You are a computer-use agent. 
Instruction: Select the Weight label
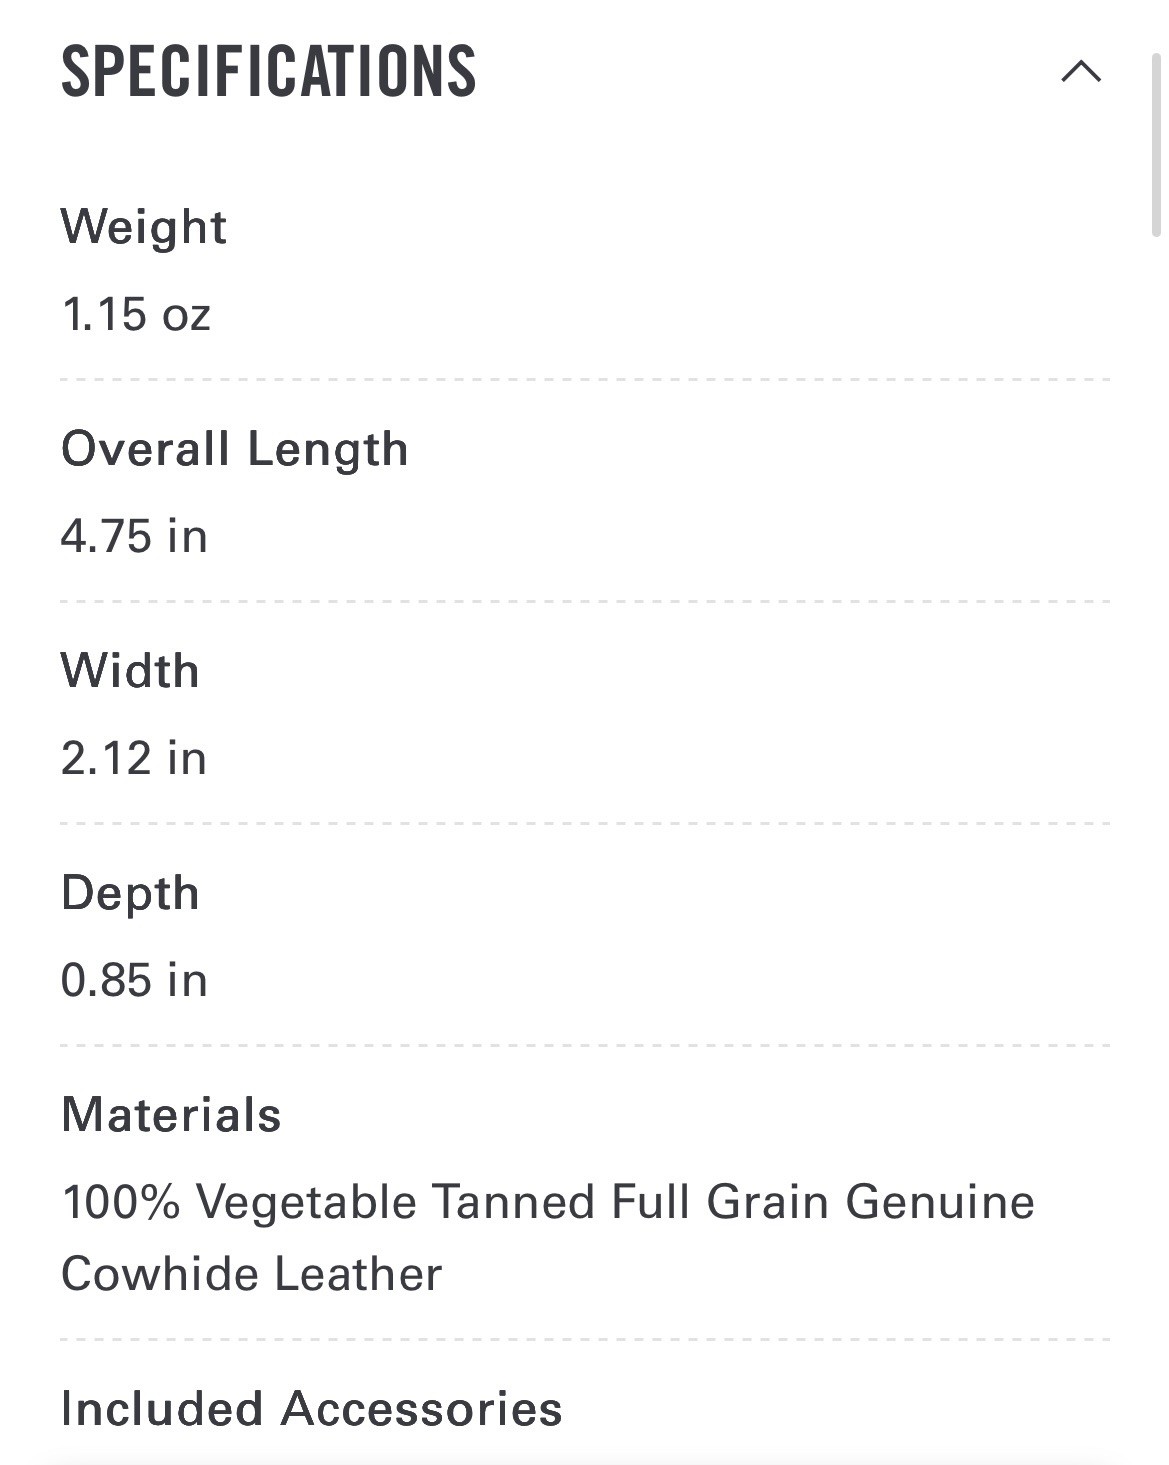tap(144, 227)
